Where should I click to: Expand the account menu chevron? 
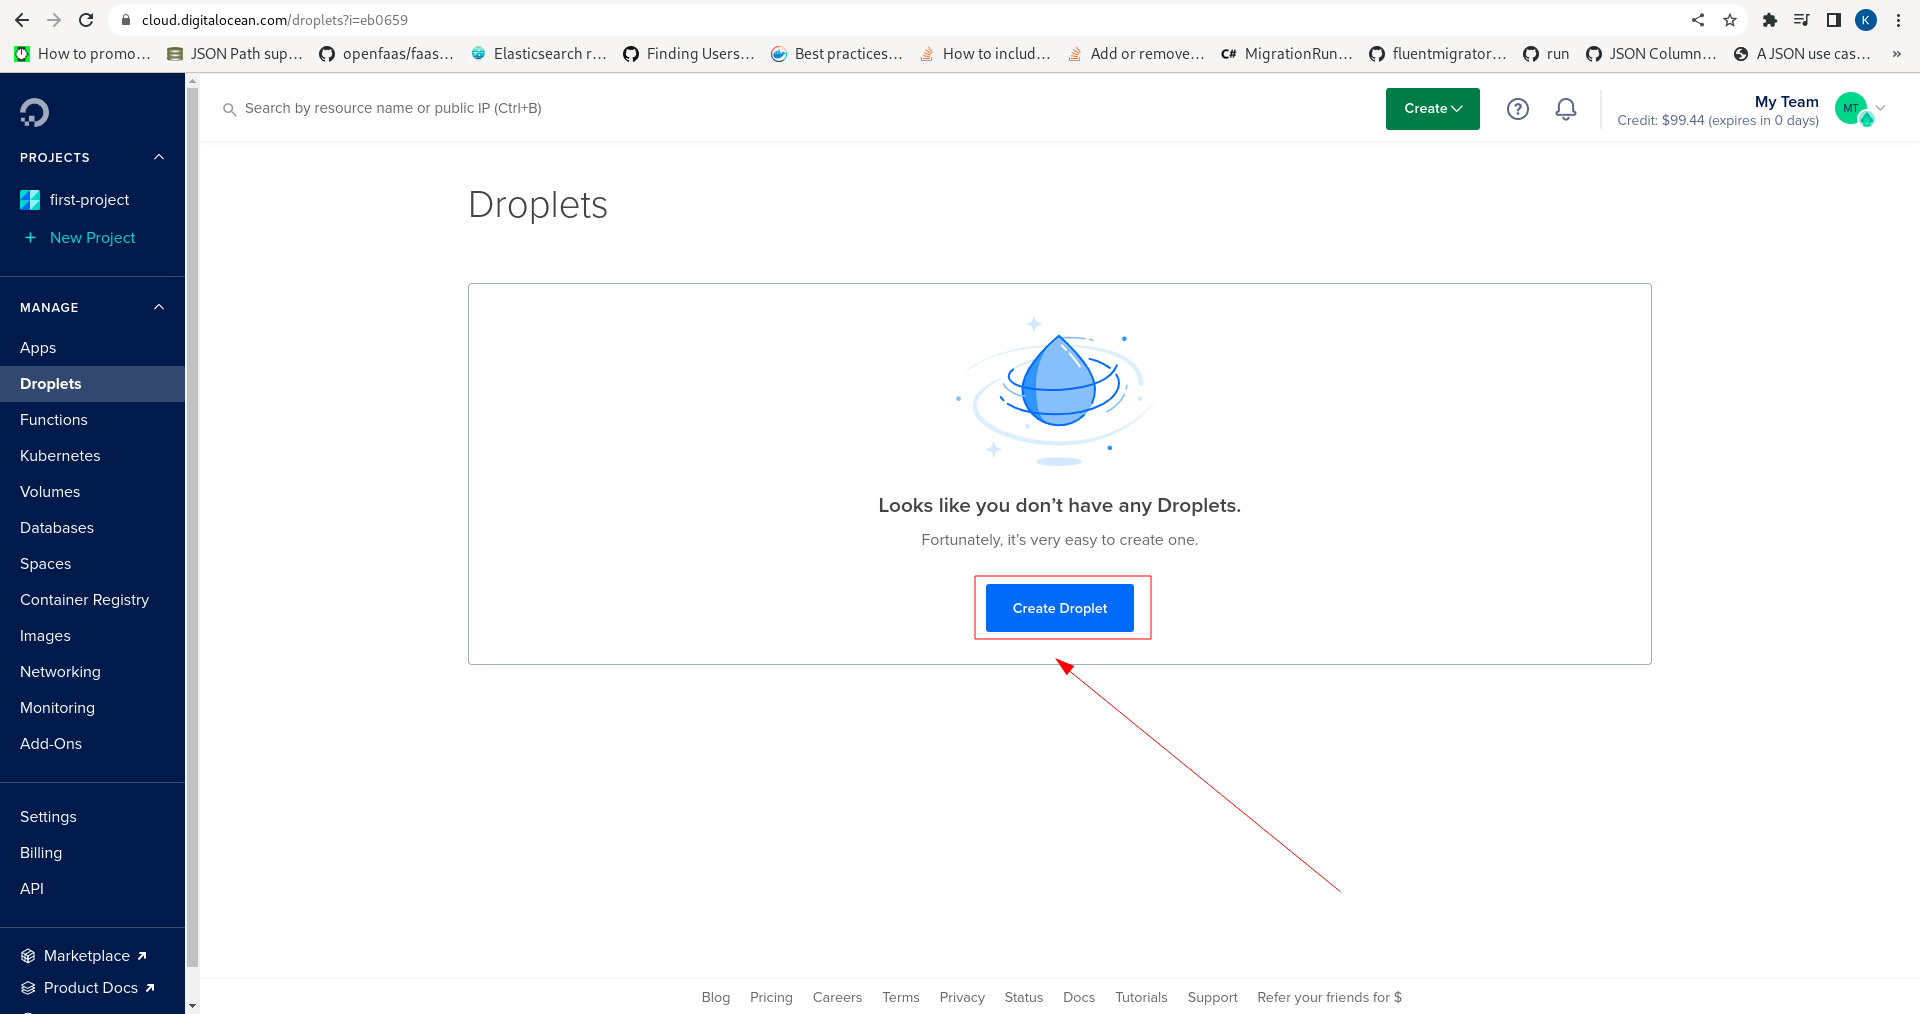1881,108
